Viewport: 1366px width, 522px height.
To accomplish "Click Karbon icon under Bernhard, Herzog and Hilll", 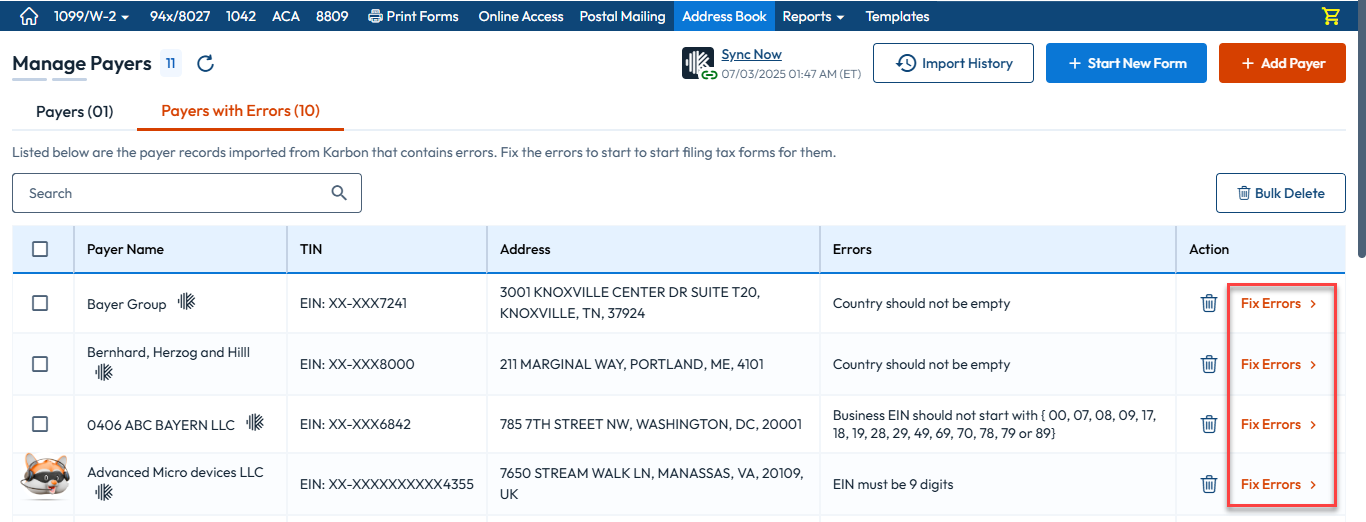I will click(104, 372).
